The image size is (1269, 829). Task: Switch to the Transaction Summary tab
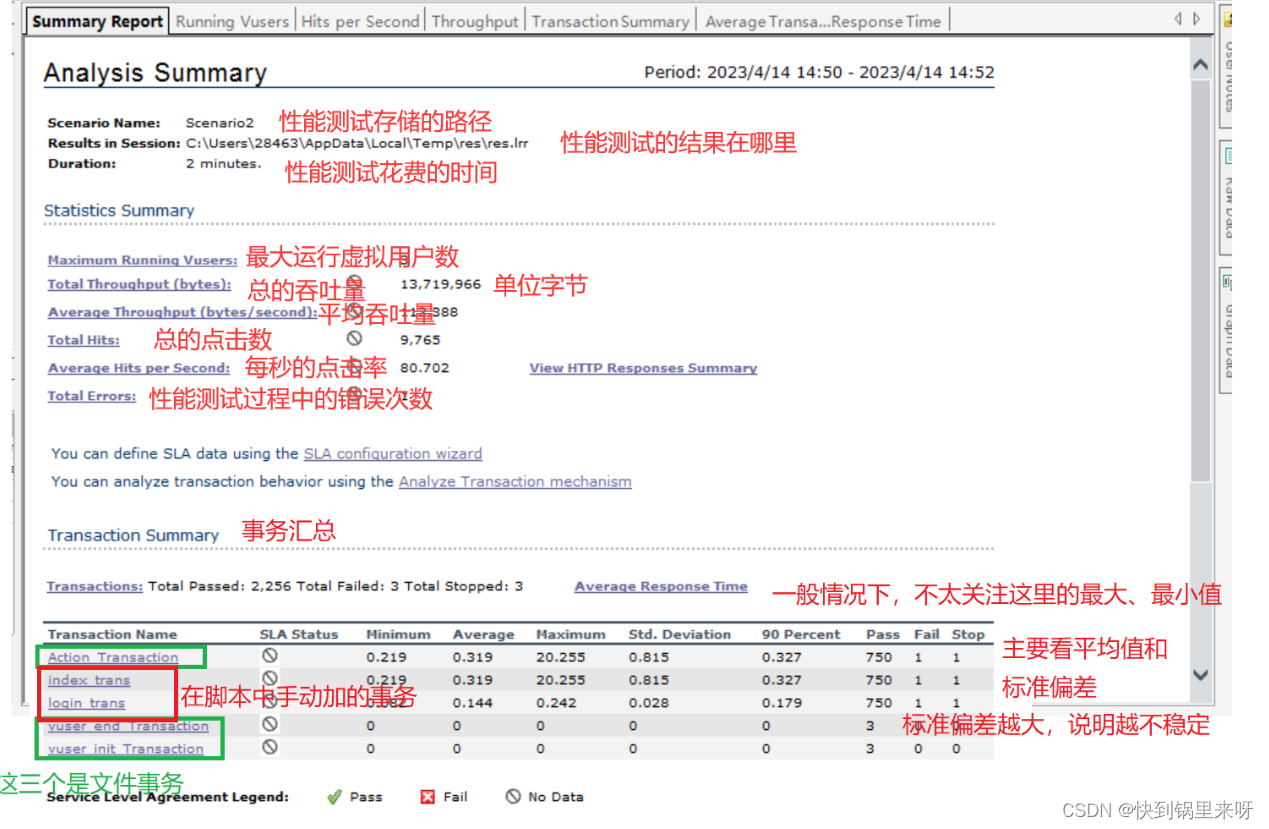click(x=610, y=19)
